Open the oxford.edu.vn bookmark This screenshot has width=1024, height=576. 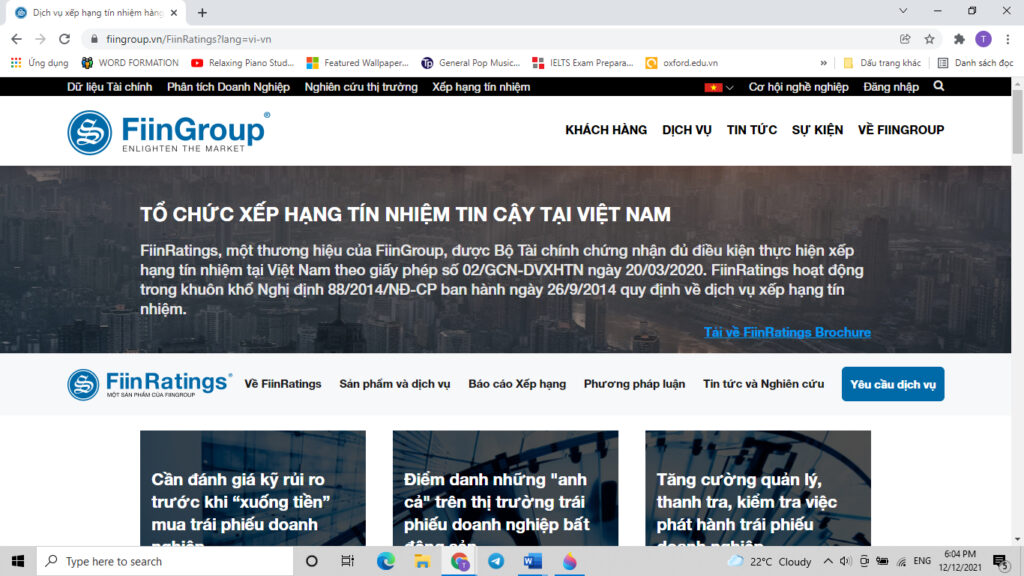point(682,63)
